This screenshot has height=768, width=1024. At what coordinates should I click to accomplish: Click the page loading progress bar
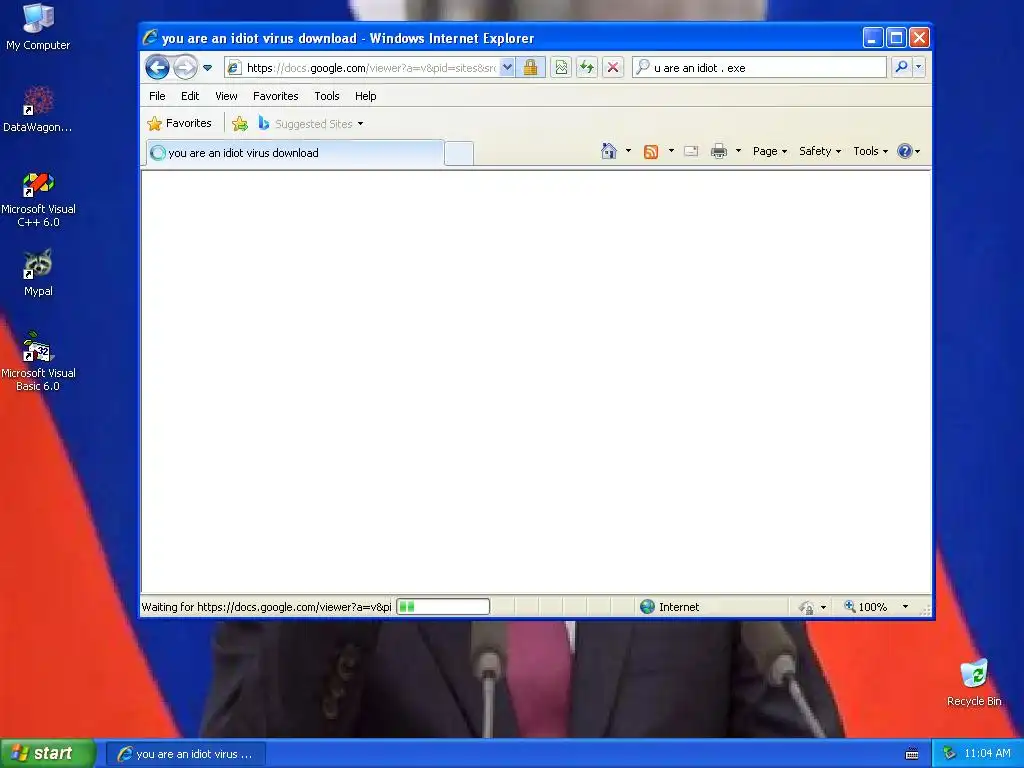point(443,607)
